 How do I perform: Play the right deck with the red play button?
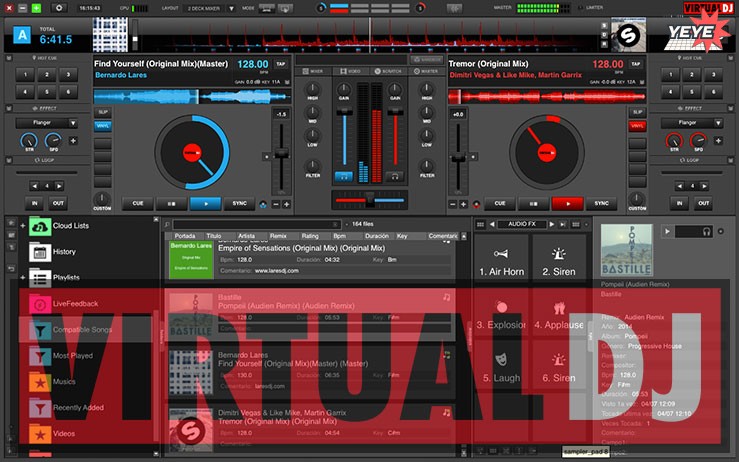567,204
